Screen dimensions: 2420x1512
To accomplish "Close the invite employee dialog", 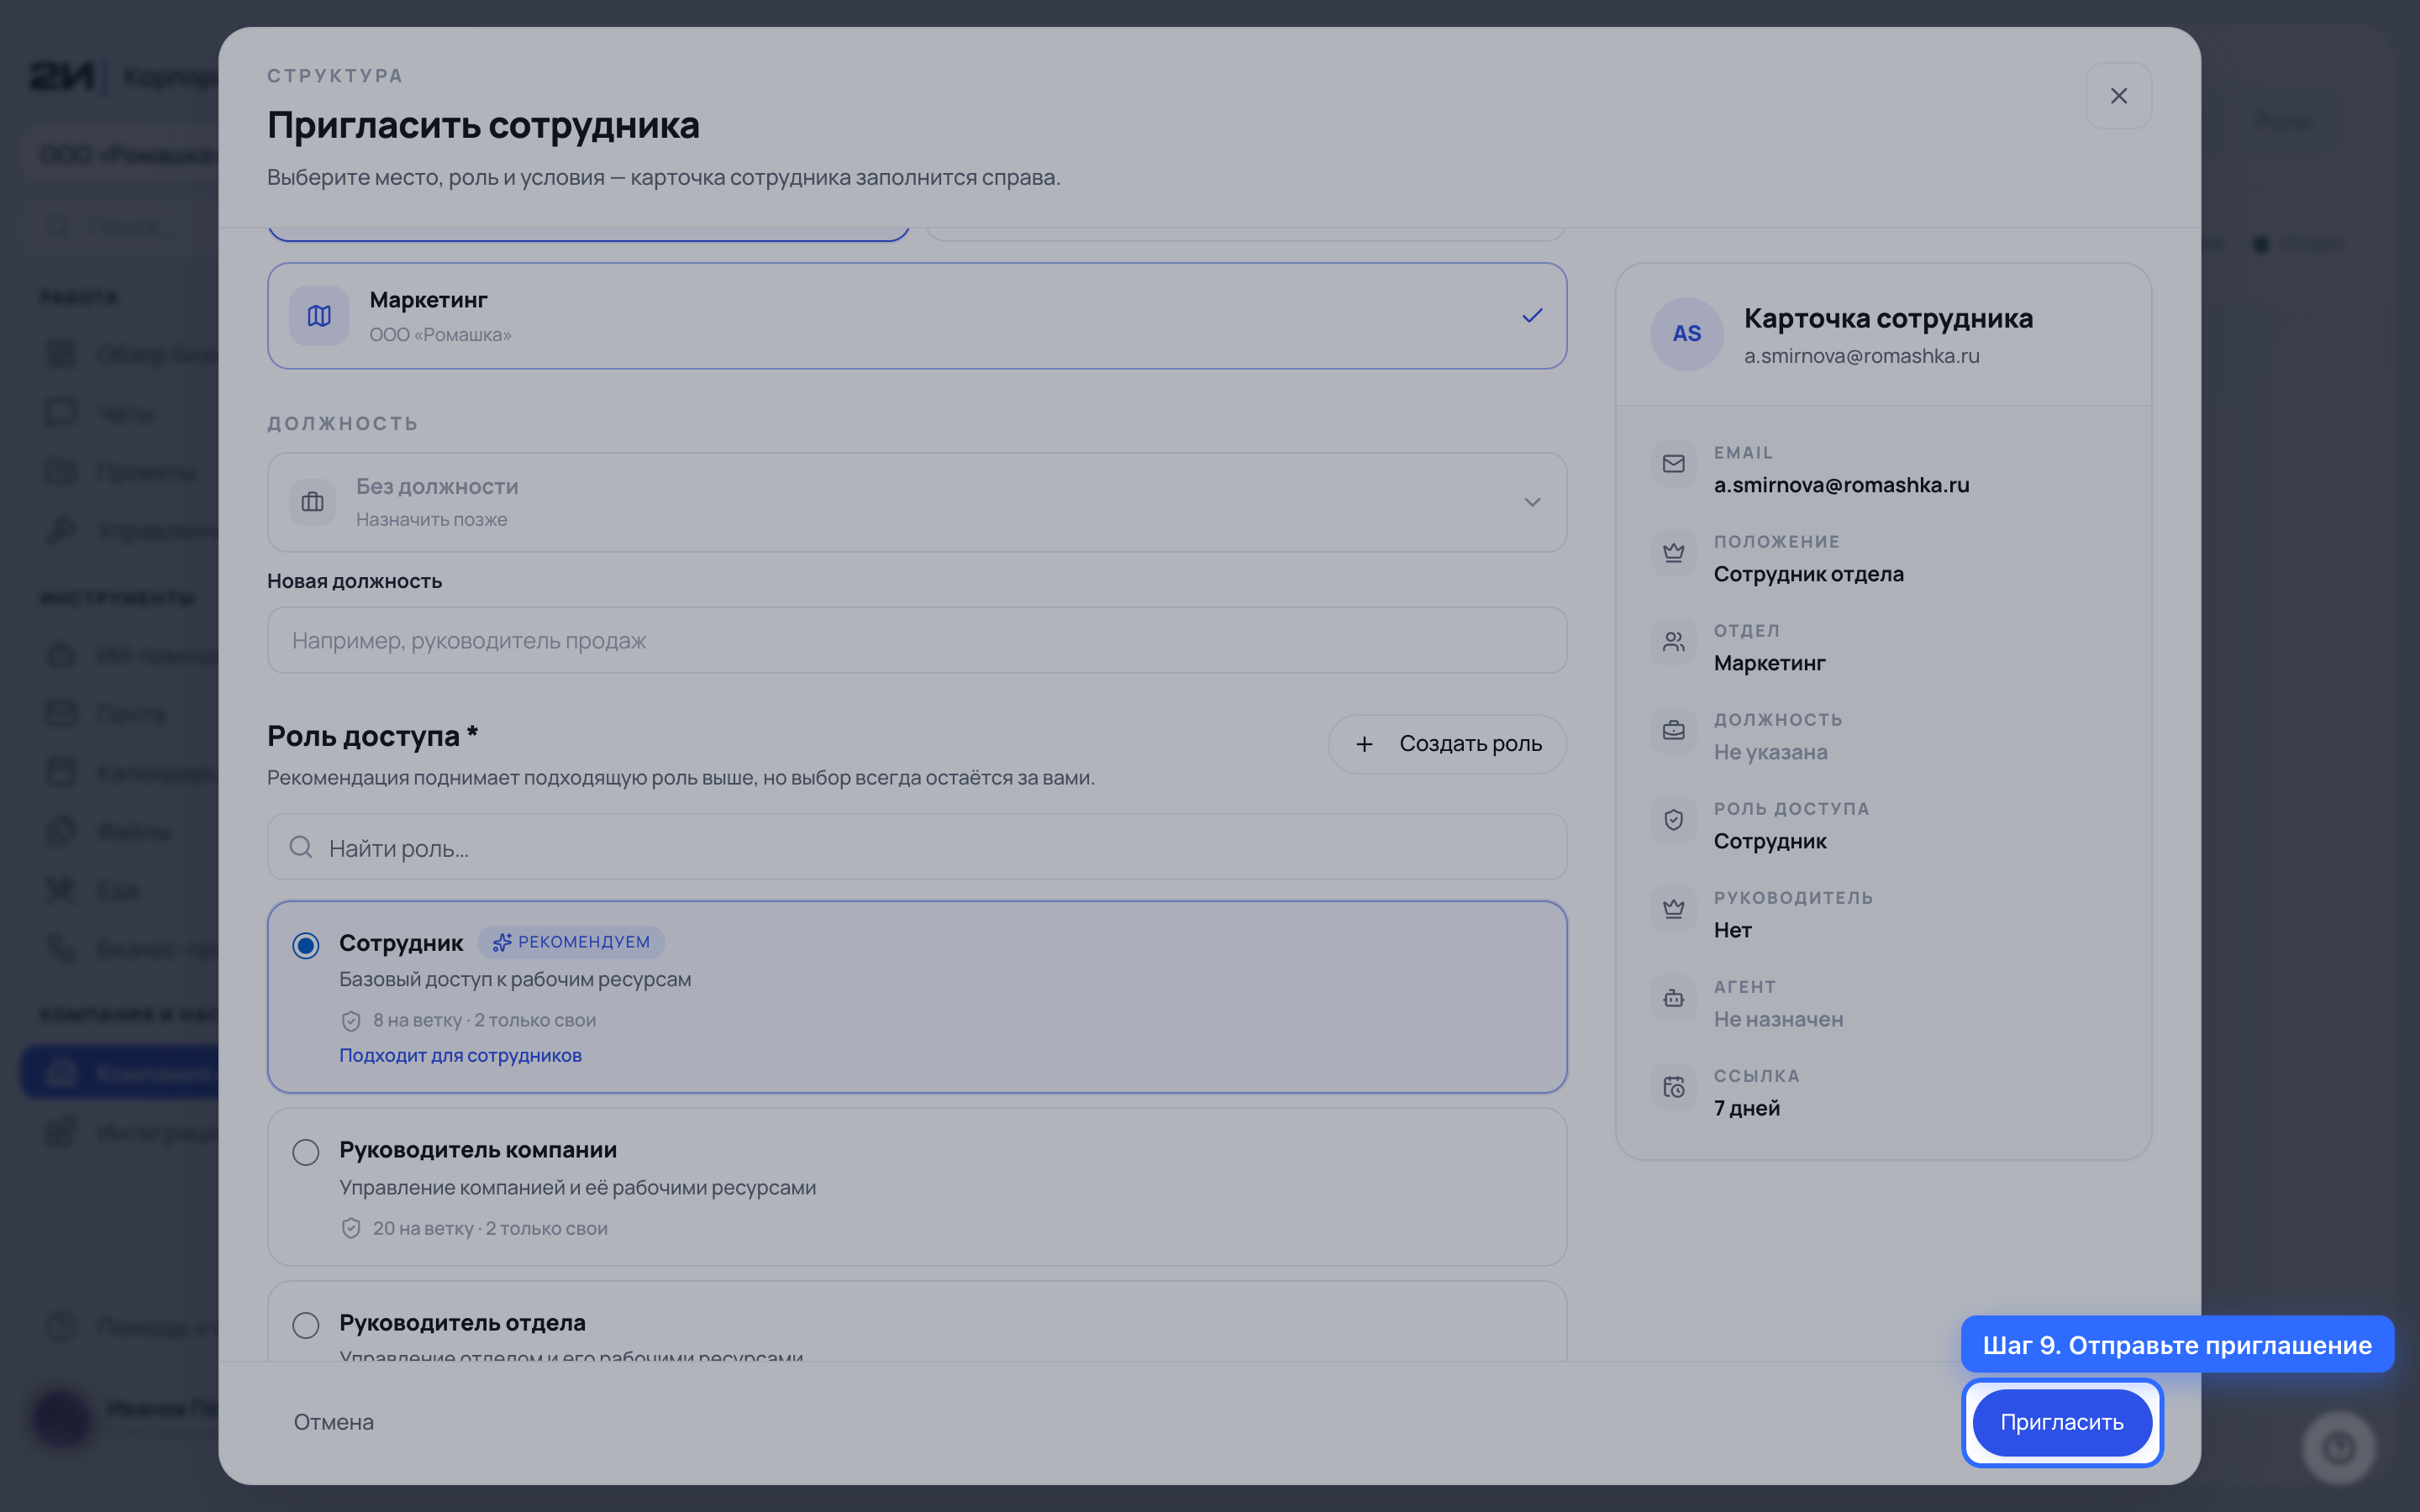I will pos(2118,96).
